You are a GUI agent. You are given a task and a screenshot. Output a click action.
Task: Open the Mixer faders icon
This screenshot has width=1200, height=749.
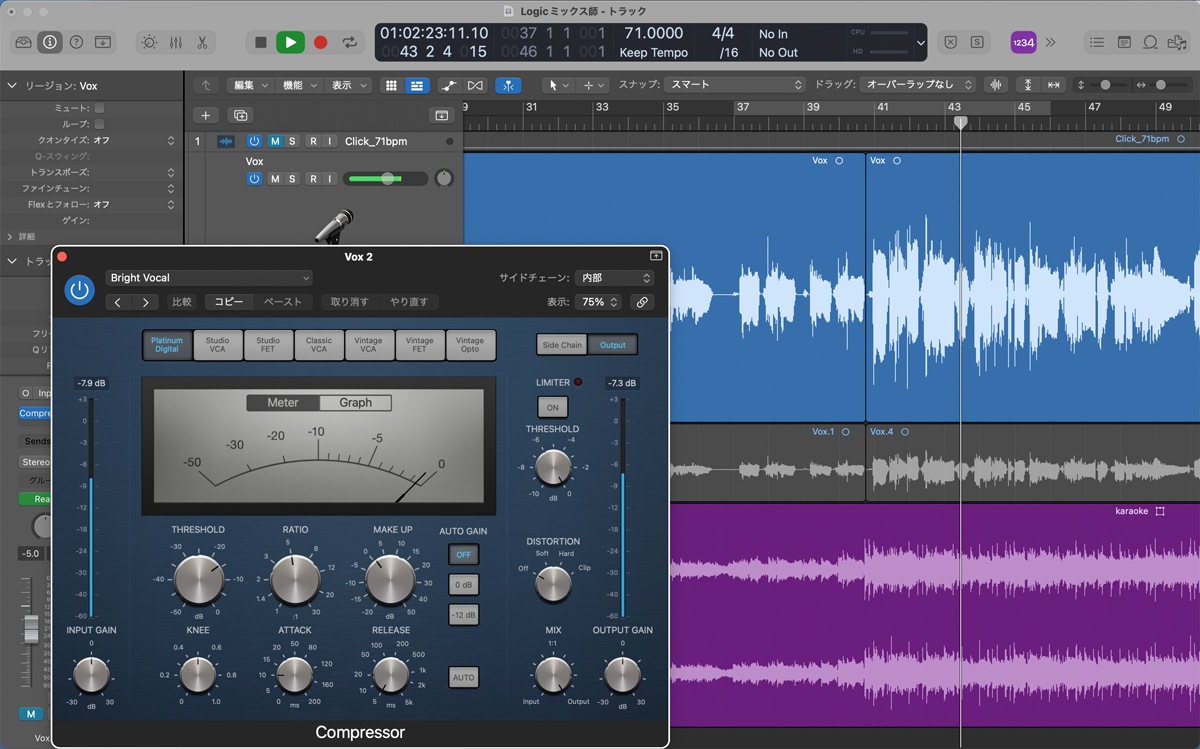coord(175,42)
